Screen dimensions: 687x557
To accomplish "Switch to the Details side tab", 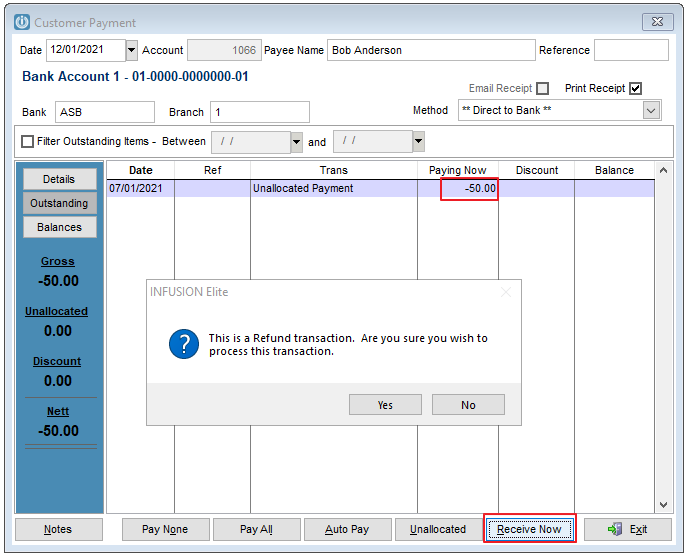I will click(x=59, y=179).
